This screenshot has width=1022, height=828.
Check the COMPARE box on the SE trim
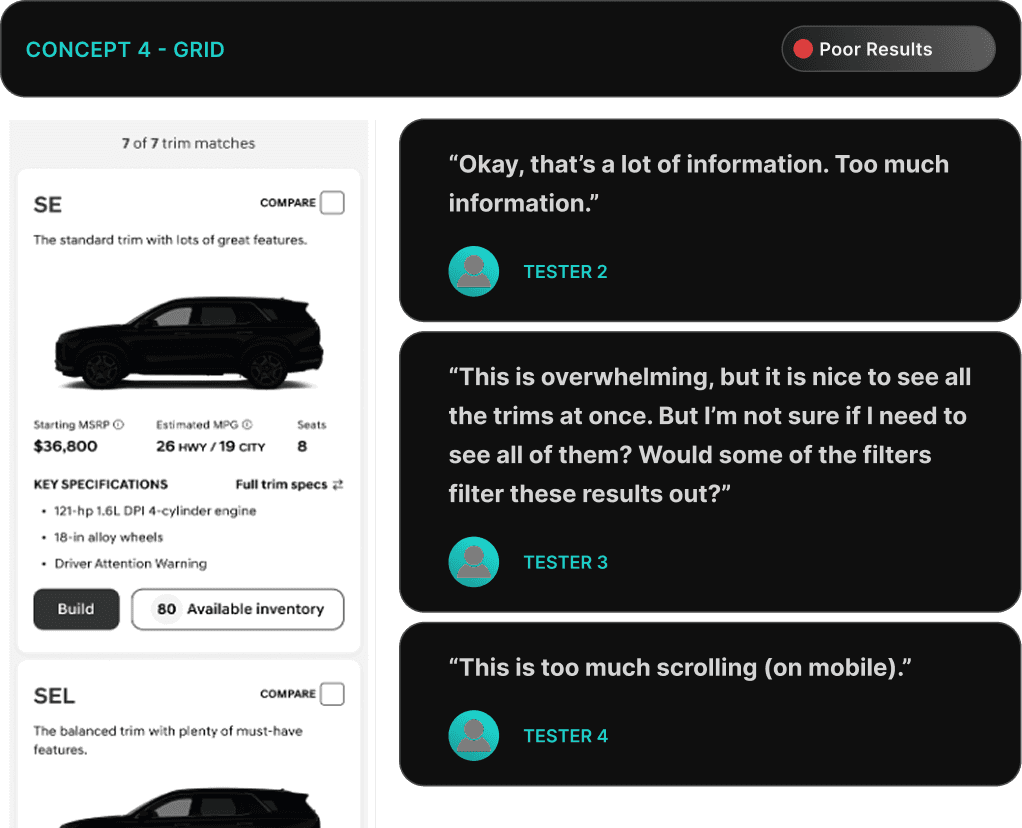point(332,203)
